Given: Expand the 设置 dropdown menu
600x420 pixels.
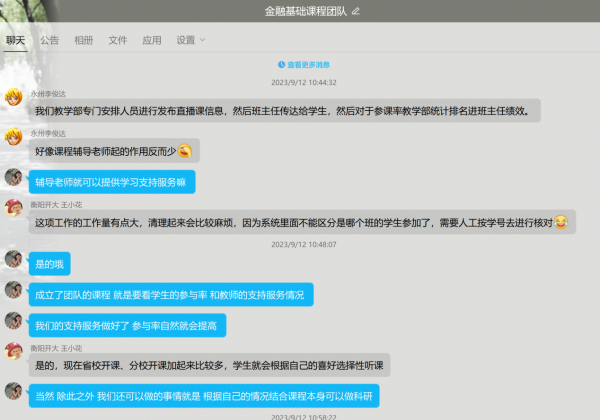Looking at the screenshot, I should [x=190, y=40].
